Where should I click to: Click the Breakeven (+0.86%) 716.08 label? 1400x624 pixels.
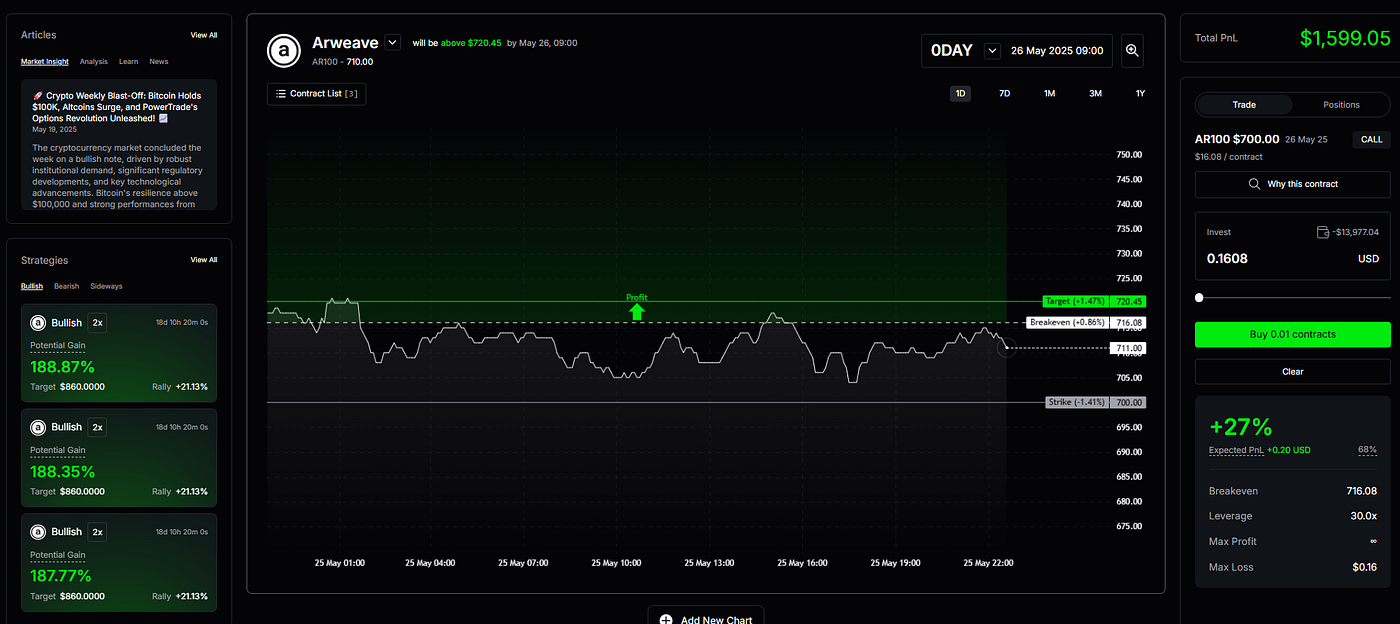point(1086,323)
